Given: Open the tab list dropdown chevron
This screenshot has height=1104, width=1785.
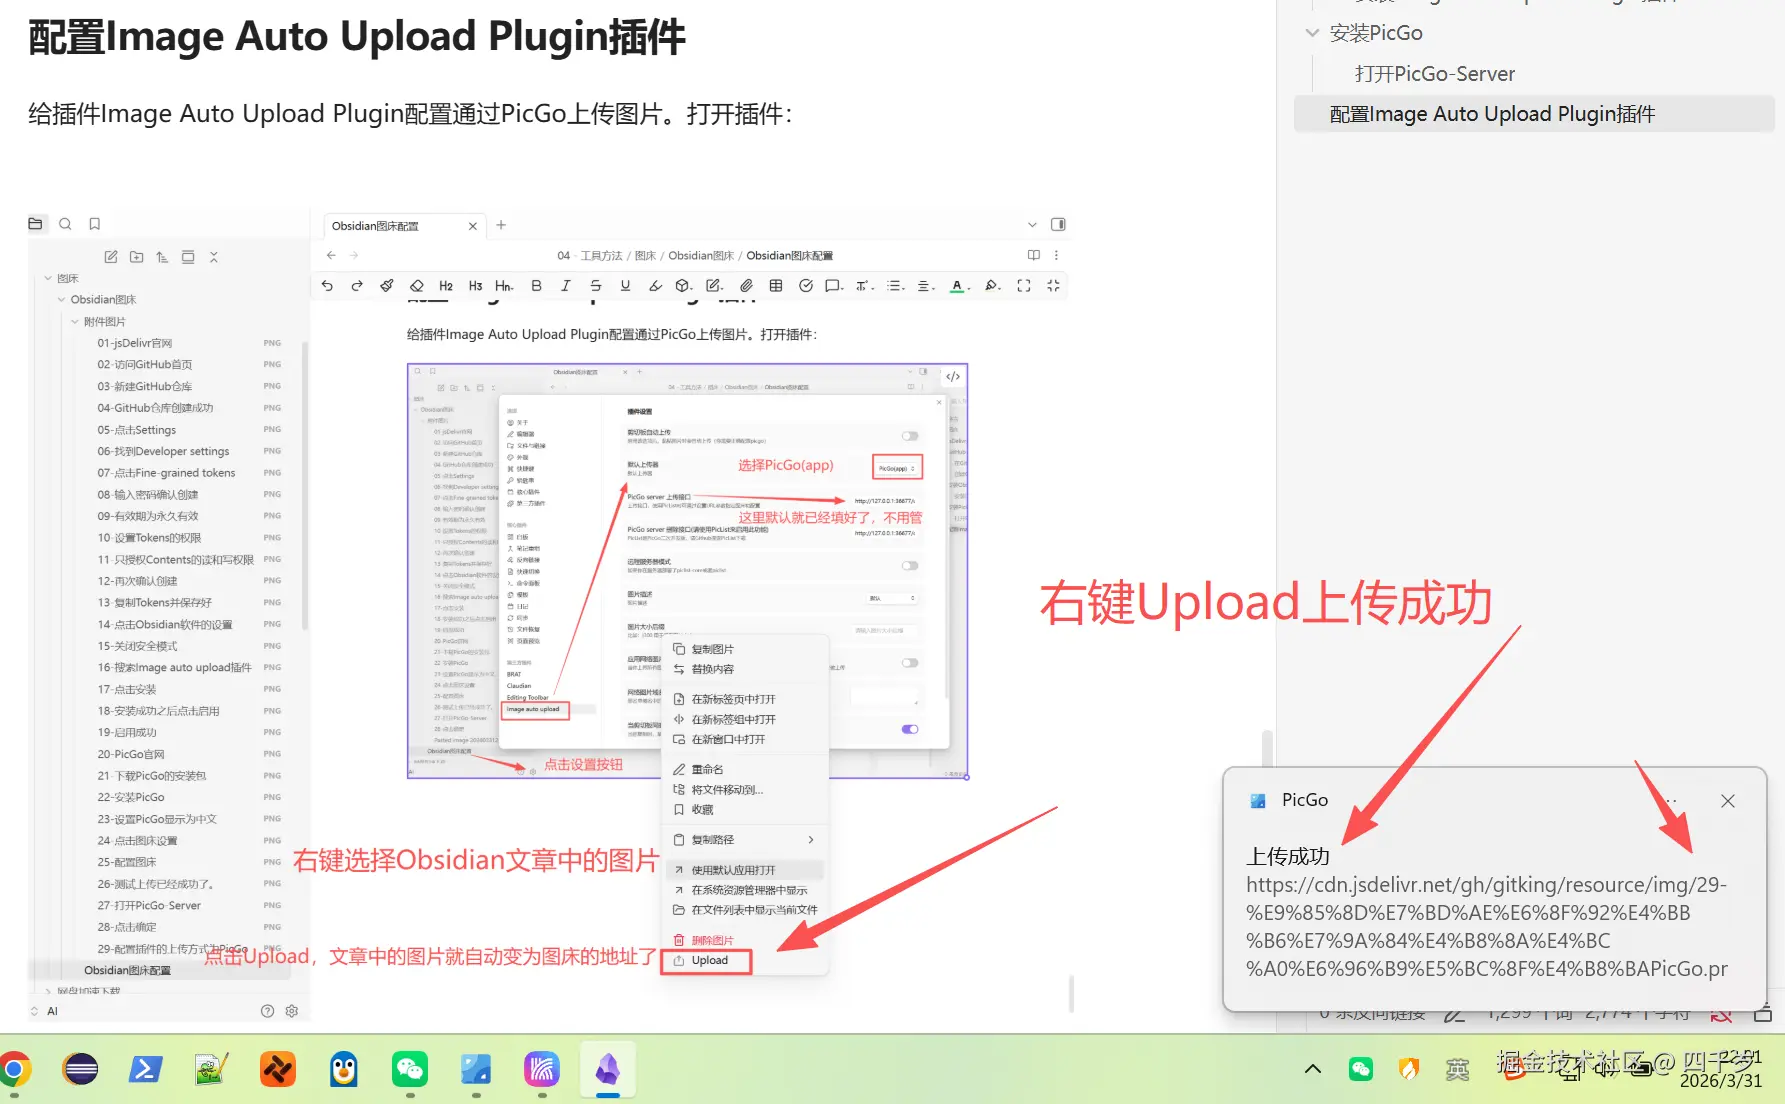Looking at the screenshot, I should 1032,225.
